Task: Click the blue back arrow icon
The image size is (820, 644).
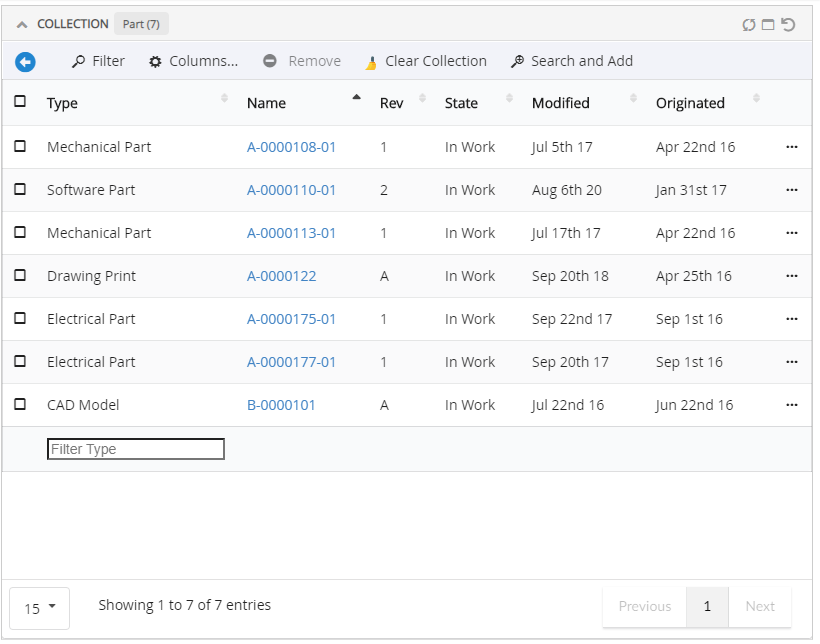Action: pyautogui.click(x=25, y=62)
